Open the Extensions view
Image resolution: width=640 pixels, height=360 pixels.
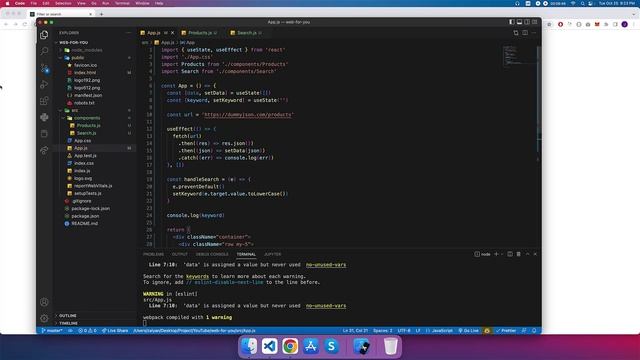tap(44, 101)
